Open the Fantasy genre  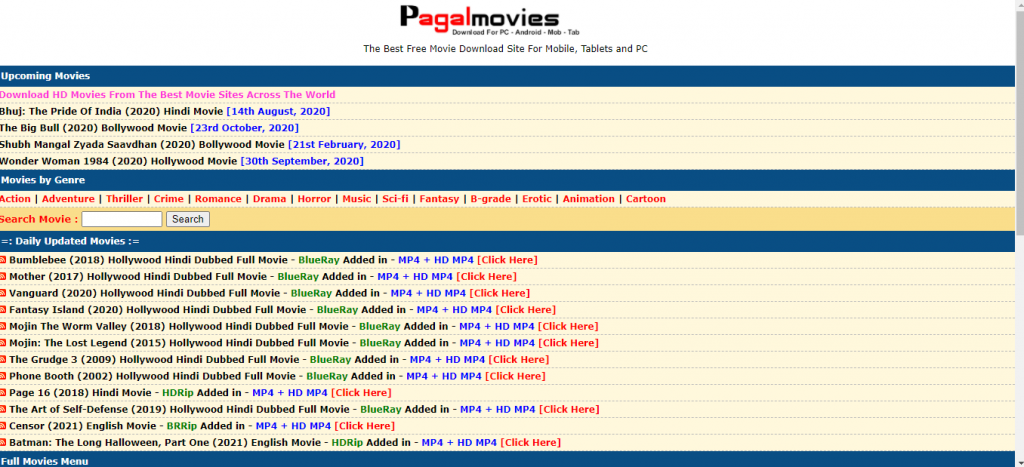coord(440,199)
